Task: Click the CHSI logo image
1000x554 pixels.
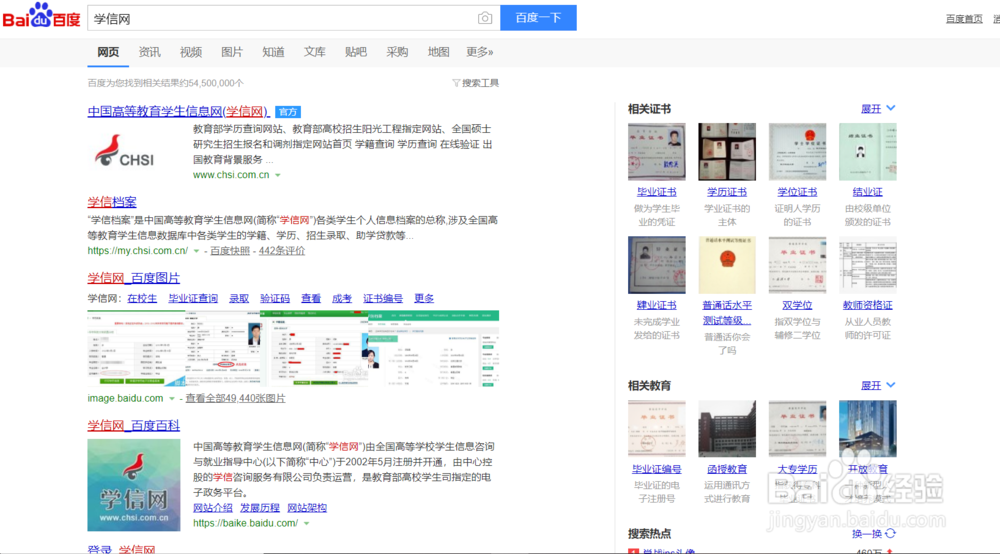Action: coord(125,152)
